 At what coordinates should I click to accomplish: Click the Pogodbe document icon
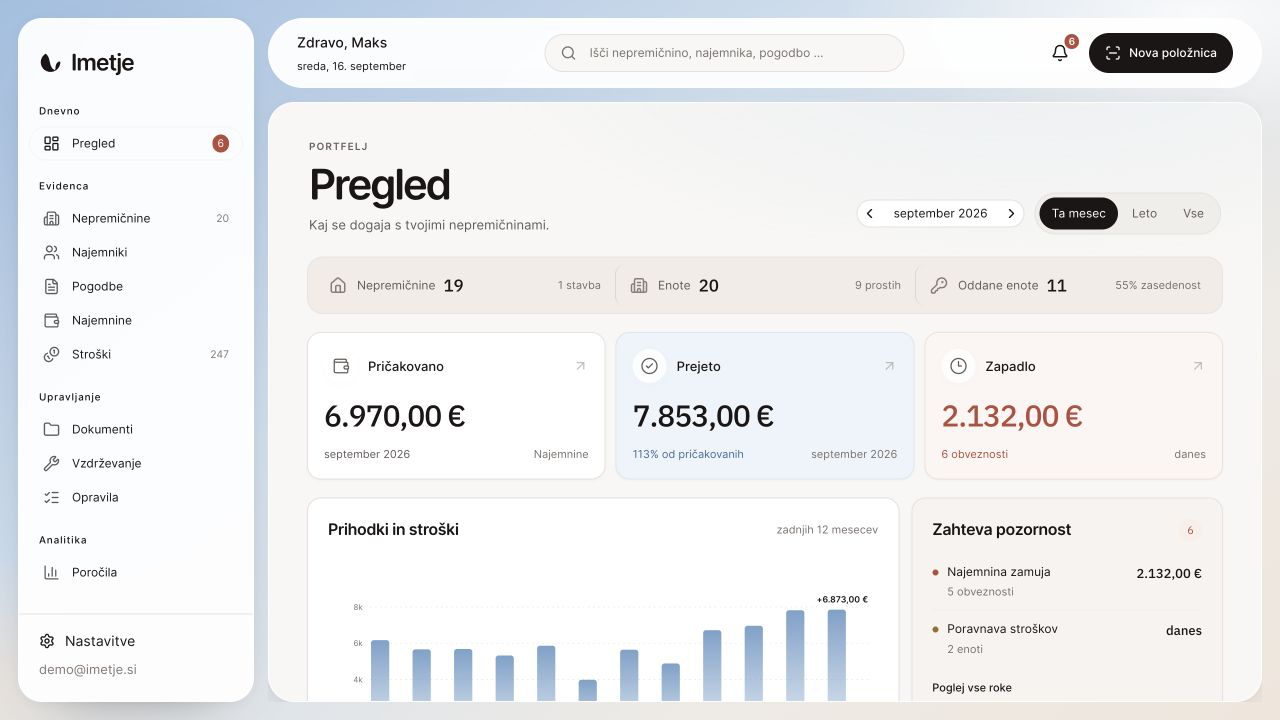coord(52,286)
